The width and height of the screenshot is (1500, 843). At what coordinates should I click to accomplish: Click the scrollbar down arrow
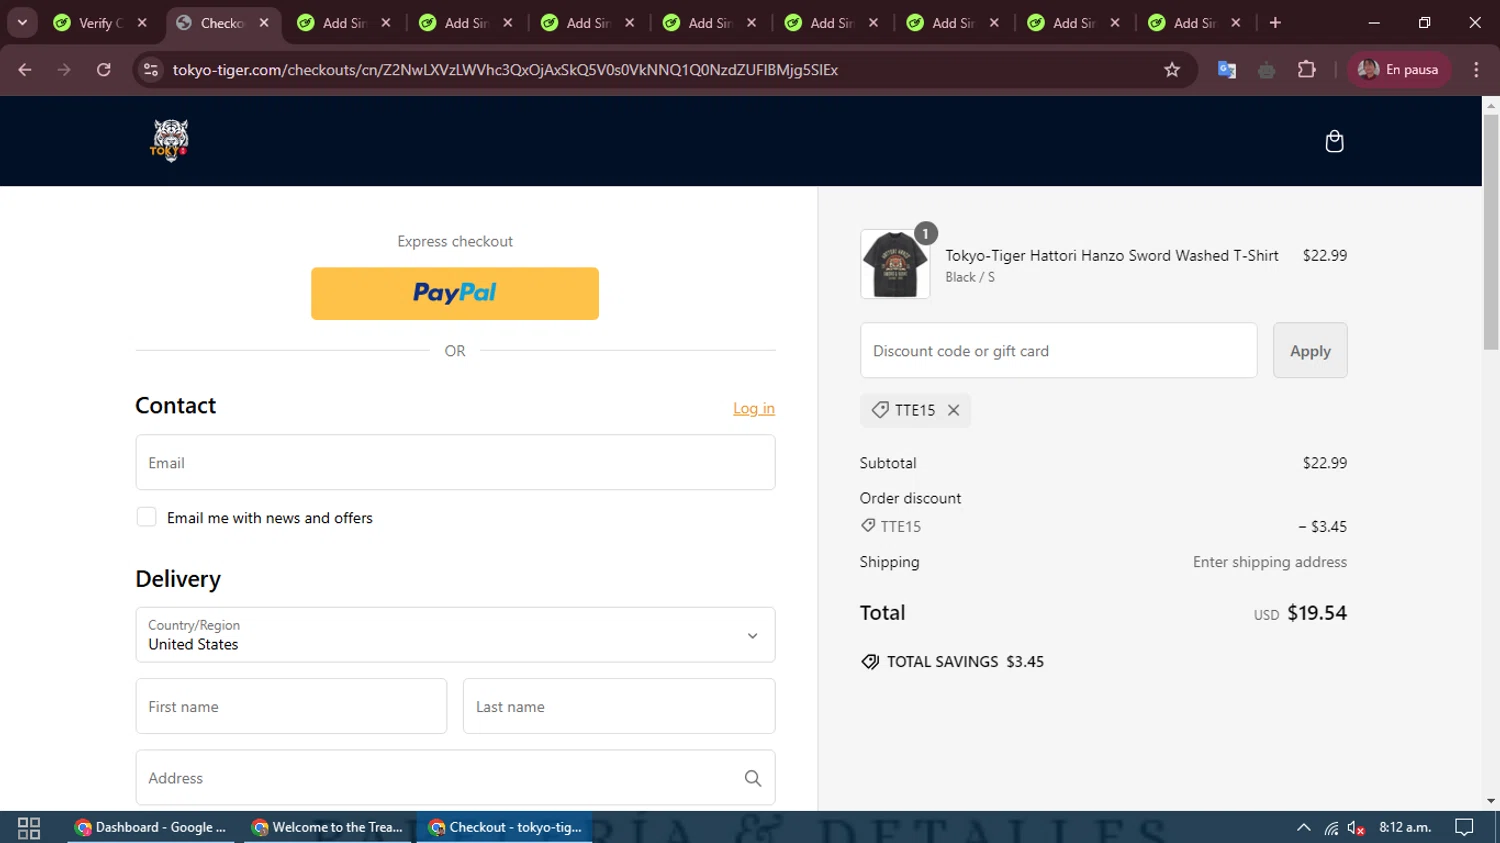(x=1491, y=801)
